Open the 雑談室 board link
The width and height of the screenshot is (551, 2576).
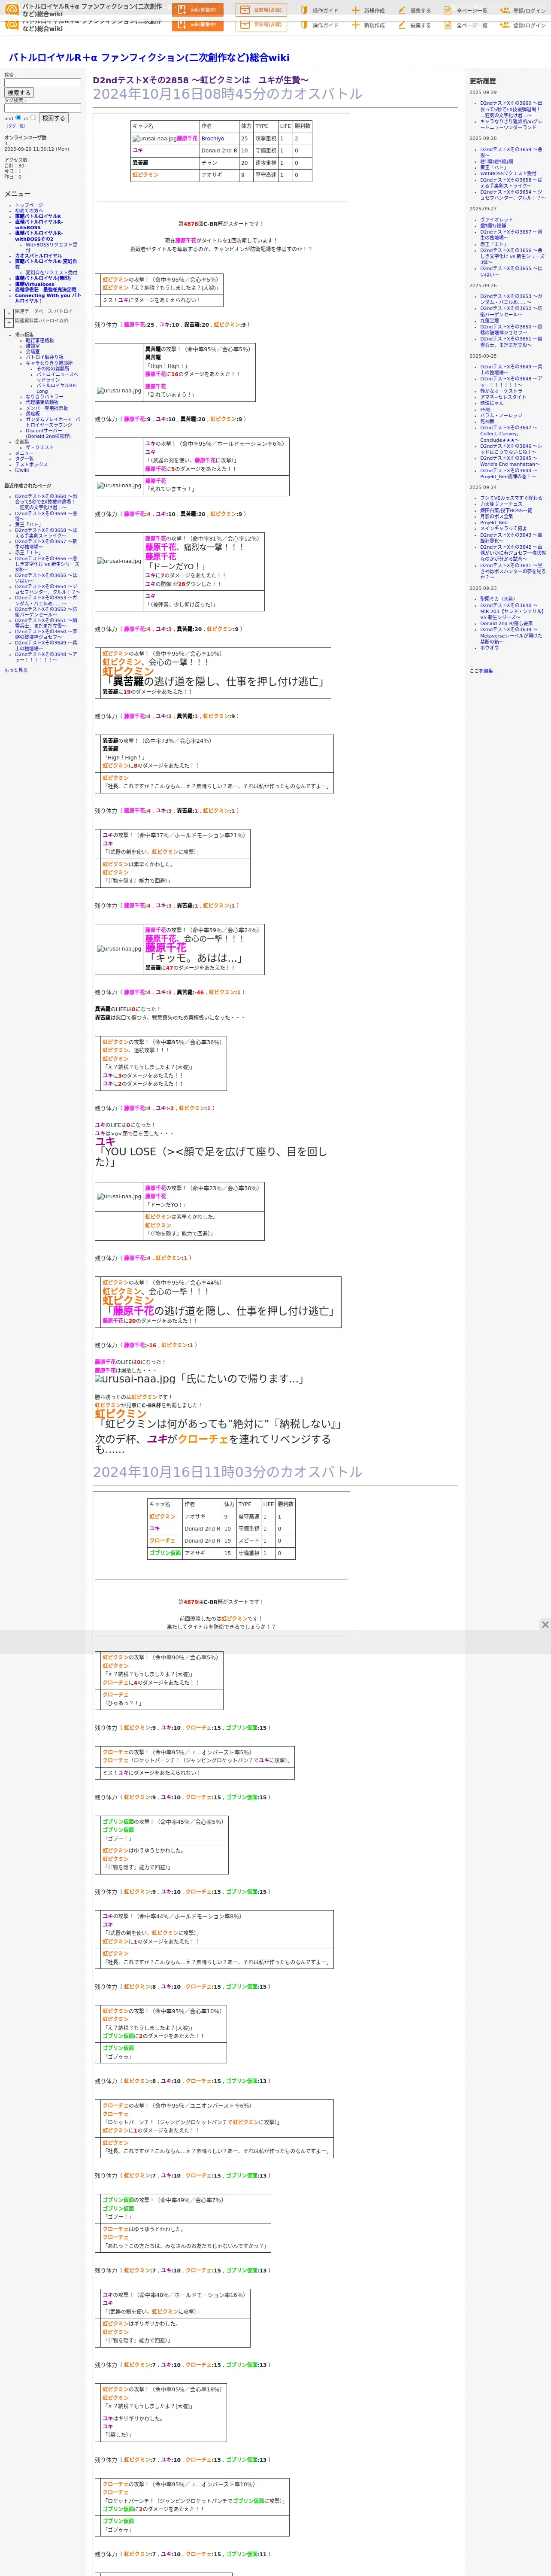[33, 346]
